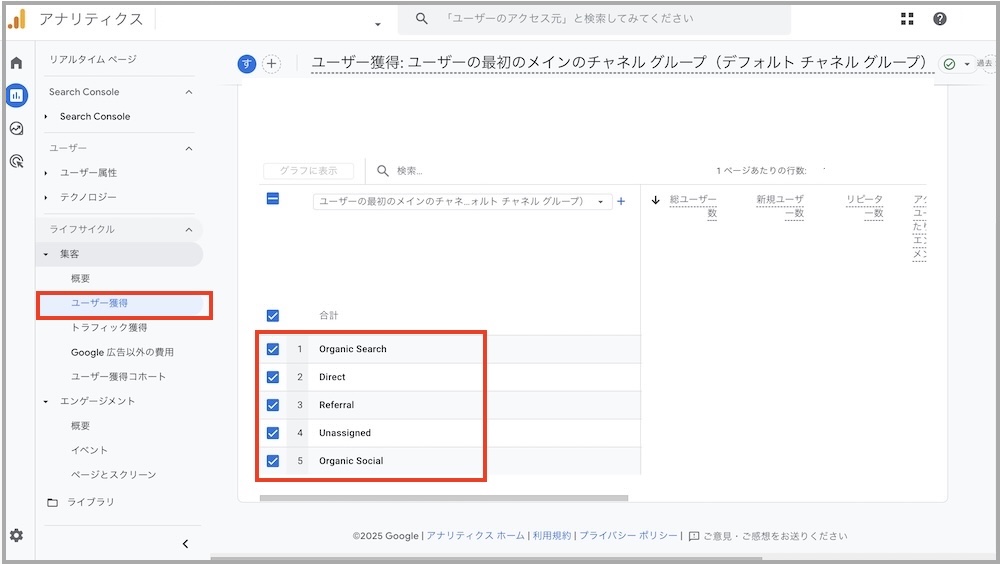
Task: Open the Google apps grid icon
Action: 907,19
